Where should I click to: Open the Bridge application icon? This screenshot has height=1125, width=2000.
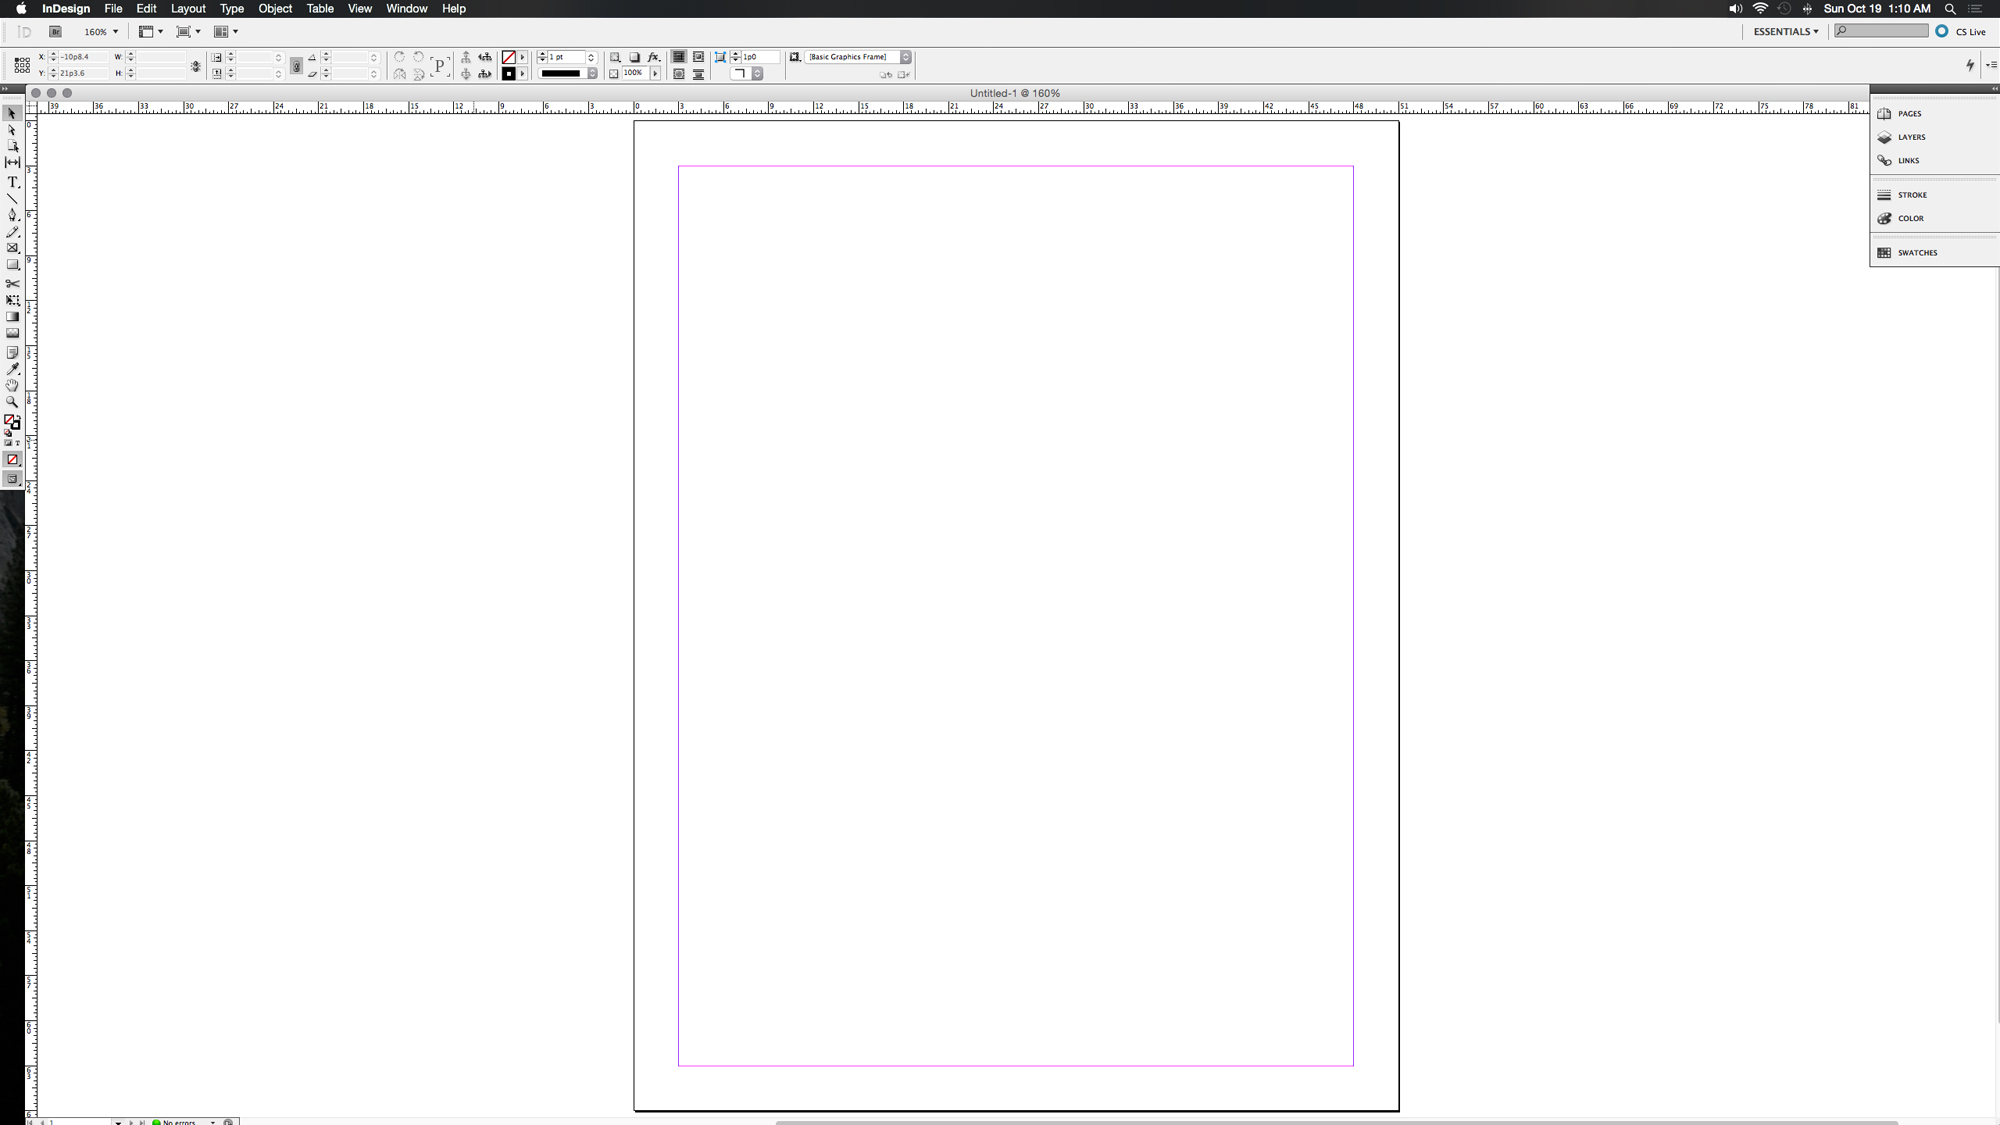[56, 32]
